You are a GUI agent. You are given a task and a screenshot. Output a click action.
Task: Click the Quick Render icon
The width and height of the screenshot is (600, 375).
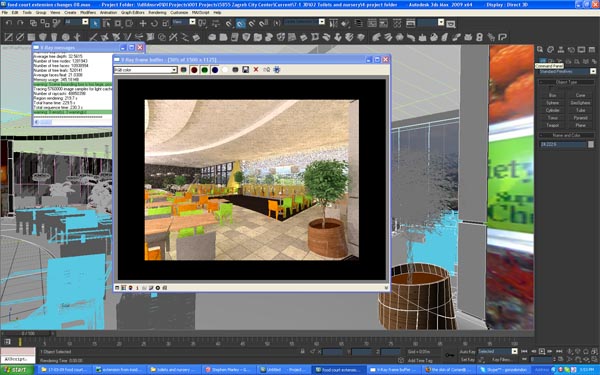click(x=452, y=24)
